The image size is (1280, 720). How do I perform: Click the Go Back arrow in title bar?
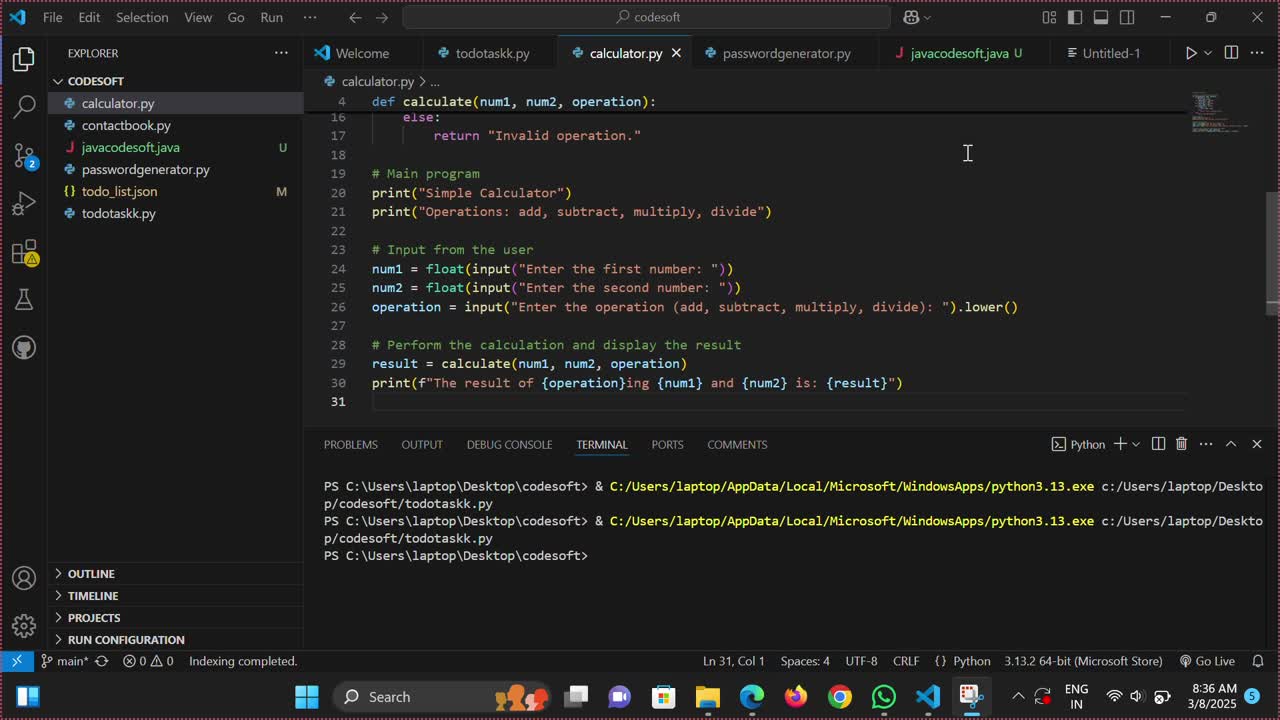pyautogui.click(x=355, y=17)
